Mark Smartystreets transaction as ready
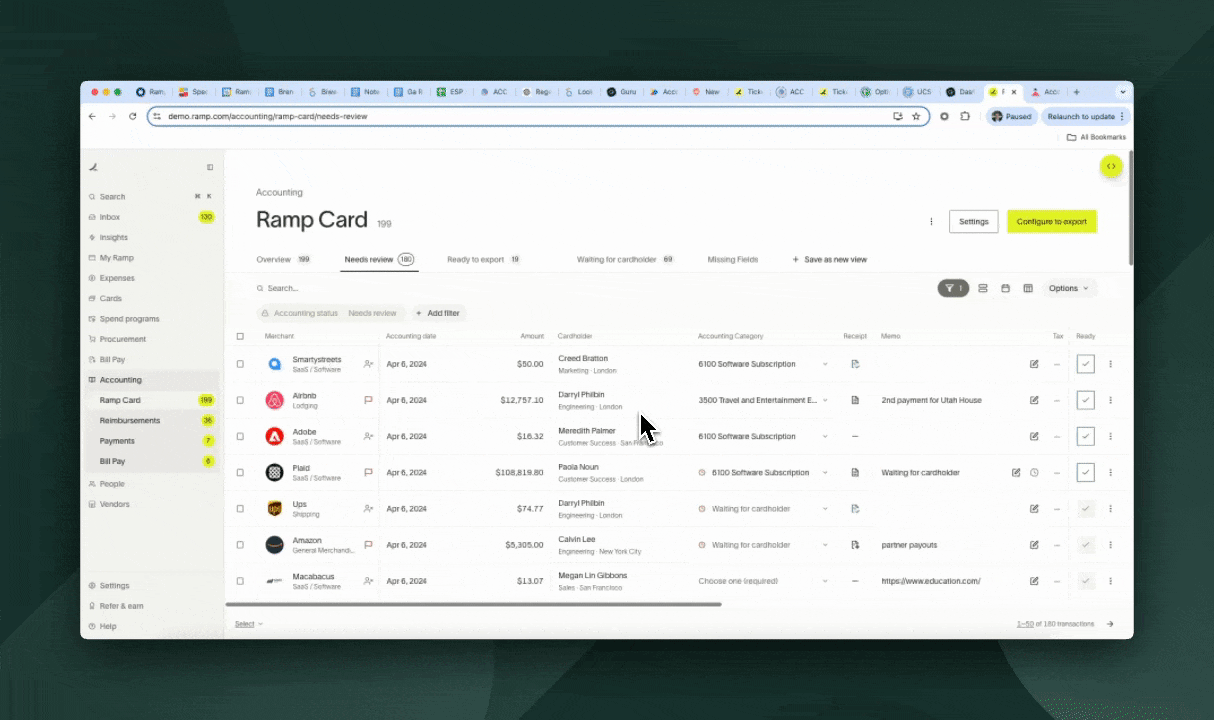1214x720 pixels. [x=1086, y=364]
